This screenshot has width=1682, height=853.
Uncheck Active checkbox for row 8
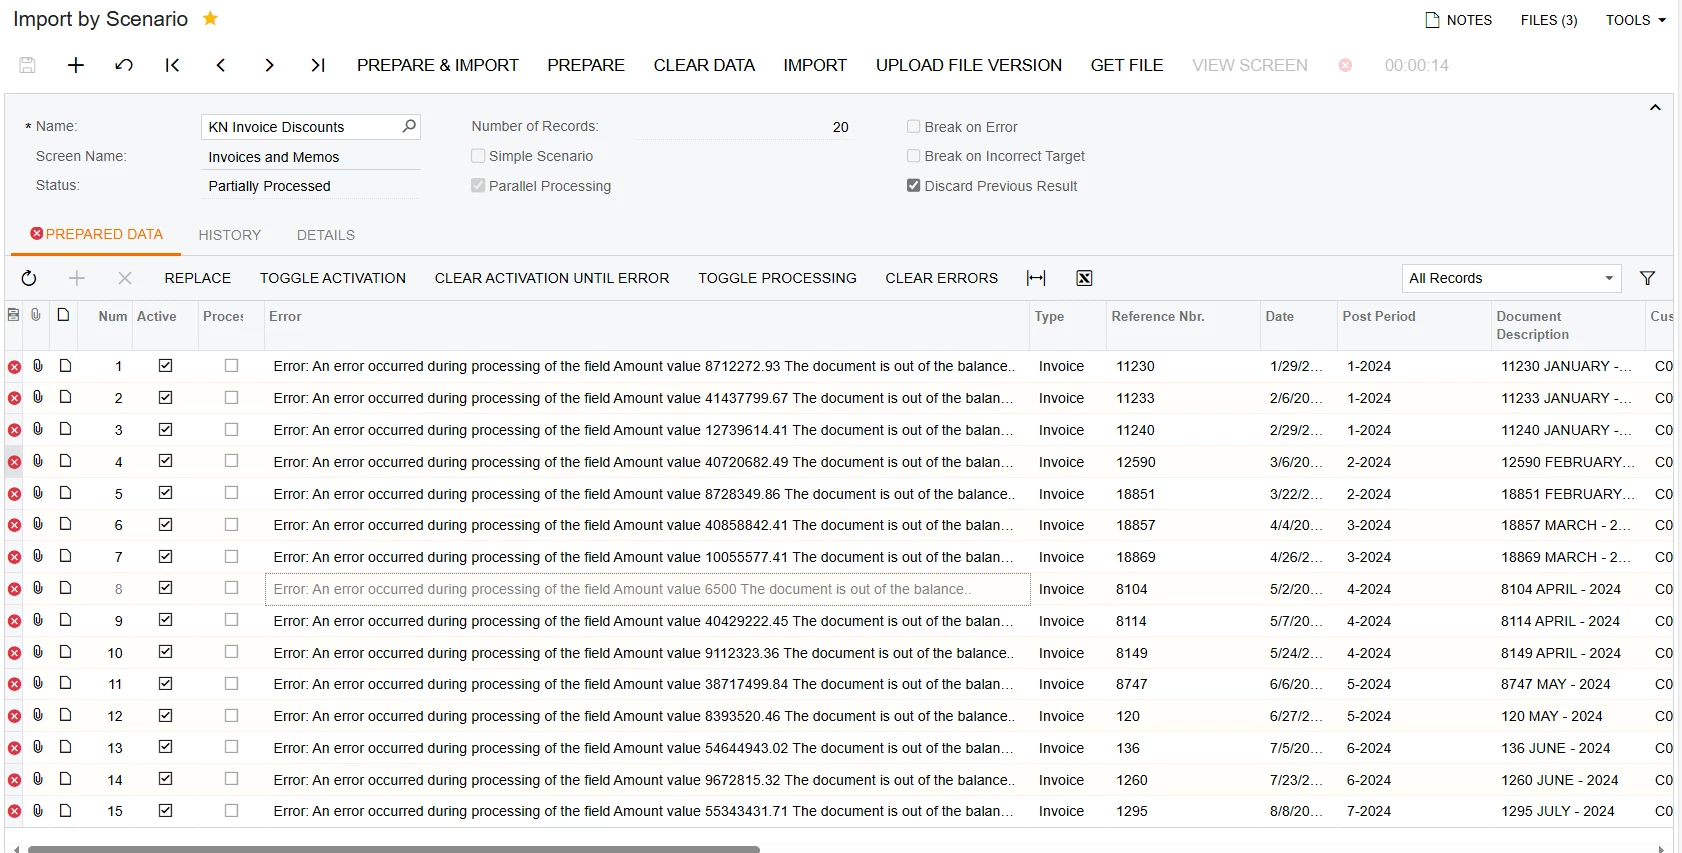[x=166, y=588]
